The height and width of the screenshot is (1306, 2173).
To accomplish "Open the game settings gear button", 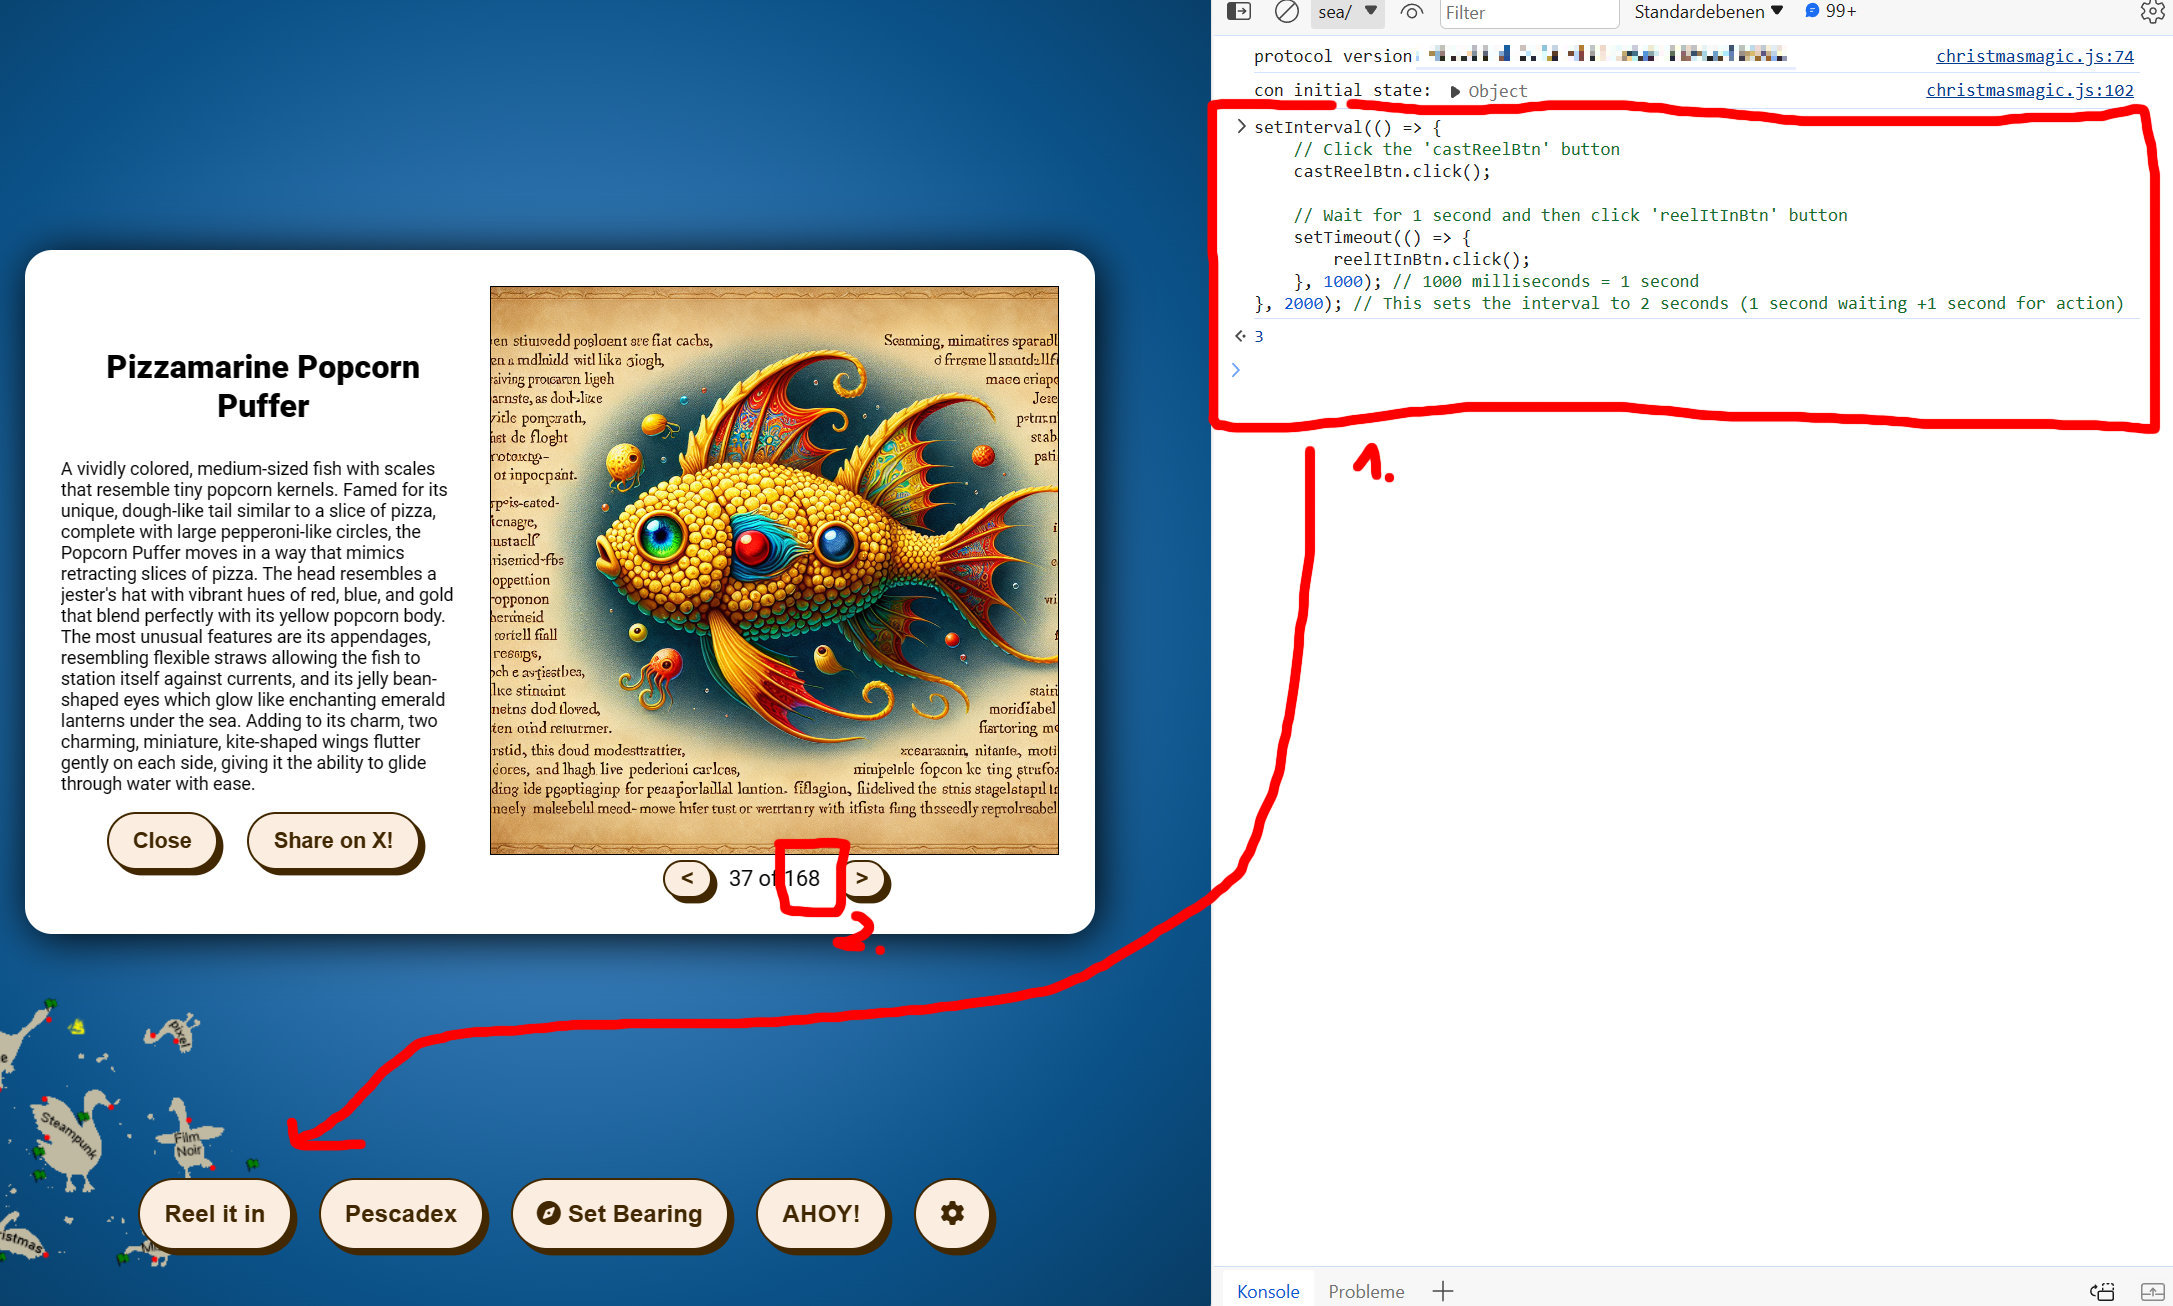I will [952, 1213].
